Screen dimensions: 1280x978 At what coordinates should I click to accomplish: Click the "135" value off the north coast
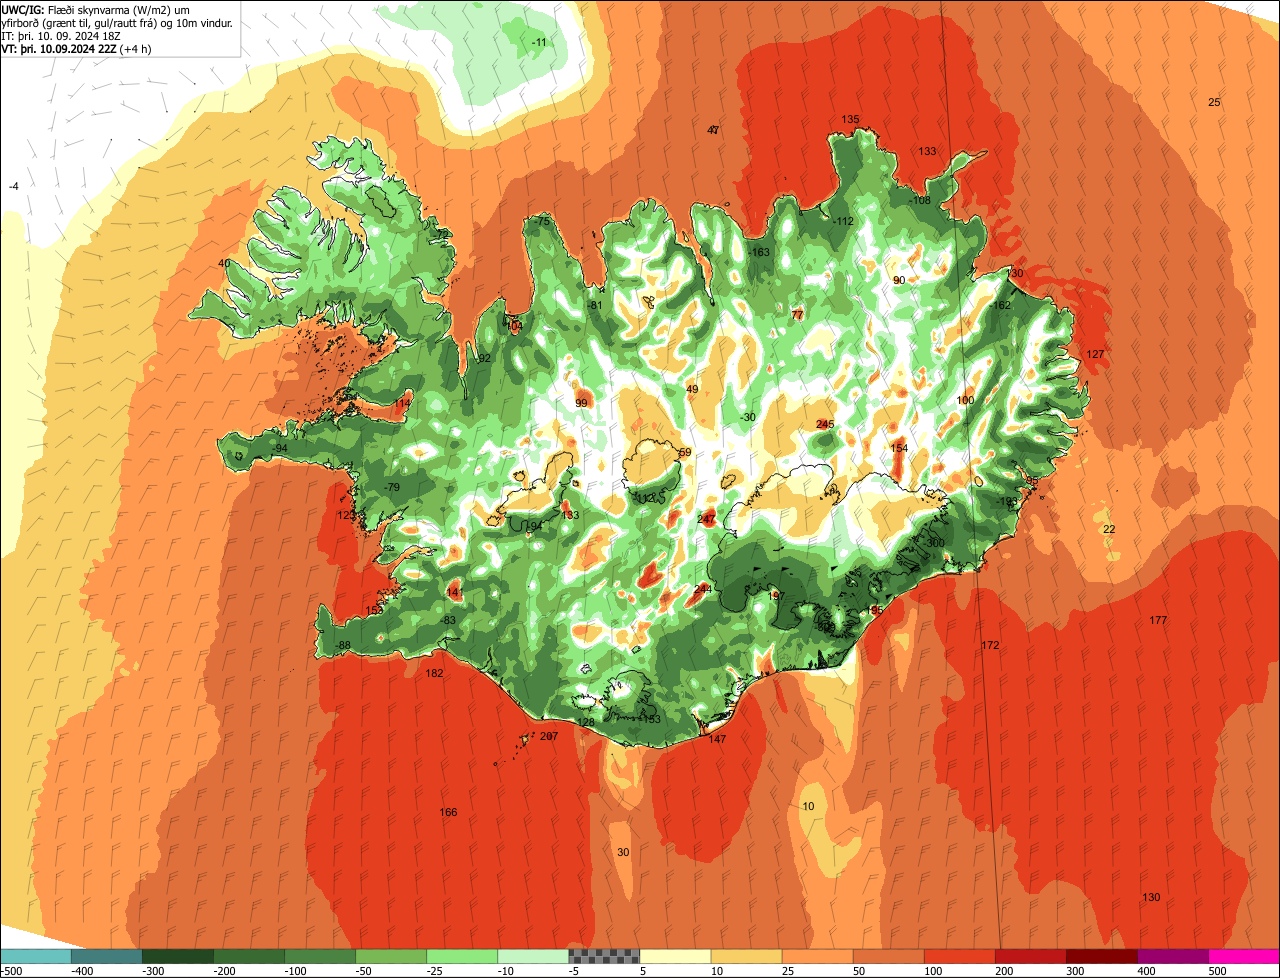pos(850,119)
